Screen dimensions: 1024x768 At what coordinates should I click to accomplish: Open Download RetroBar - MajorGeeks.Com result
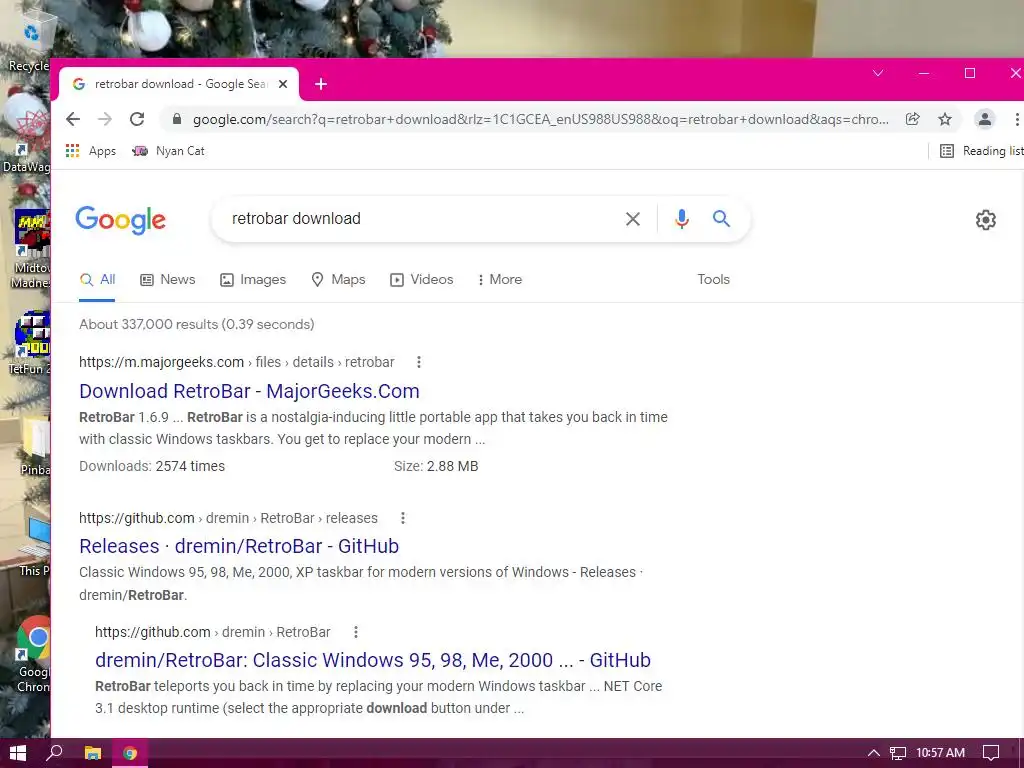coord(249,391)
